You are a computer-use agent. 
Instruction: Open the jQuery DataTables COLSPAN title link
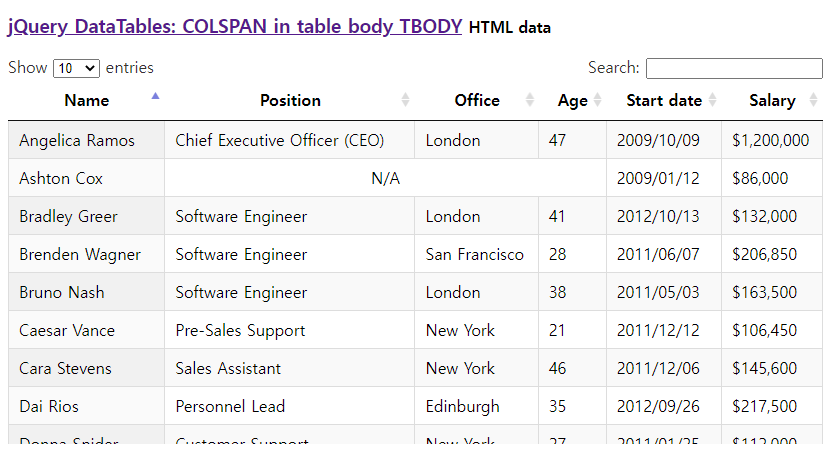235,27
